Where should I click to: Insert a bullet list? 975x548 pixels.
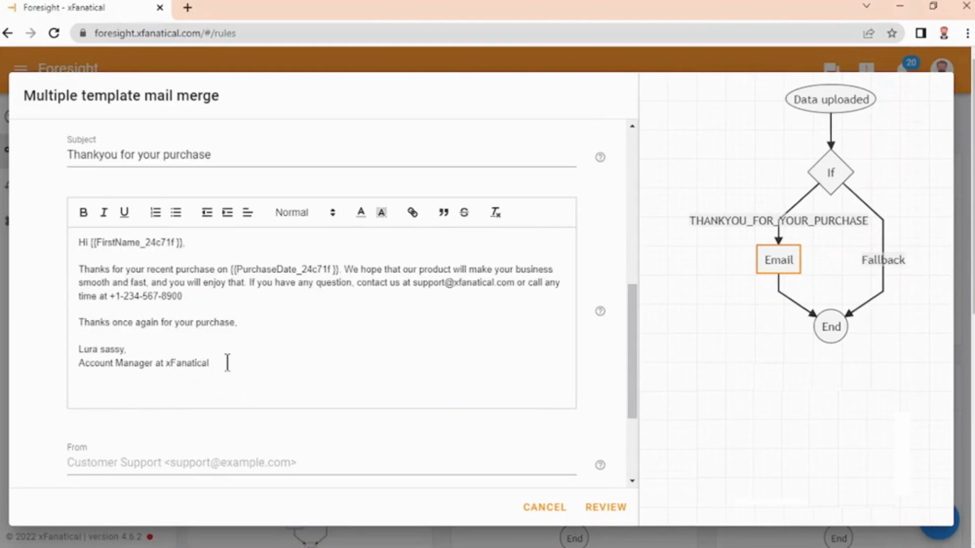point(176,212)
